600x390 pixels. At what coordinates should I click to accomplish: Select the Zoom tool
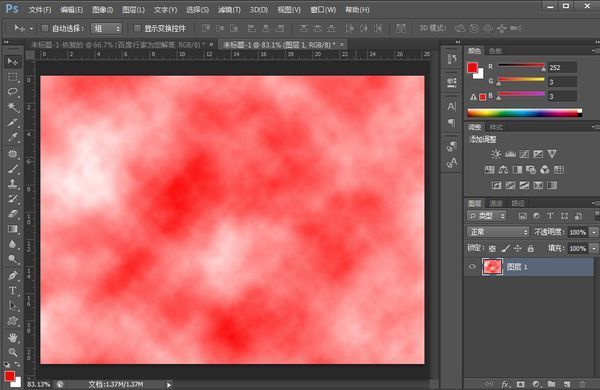13,352
